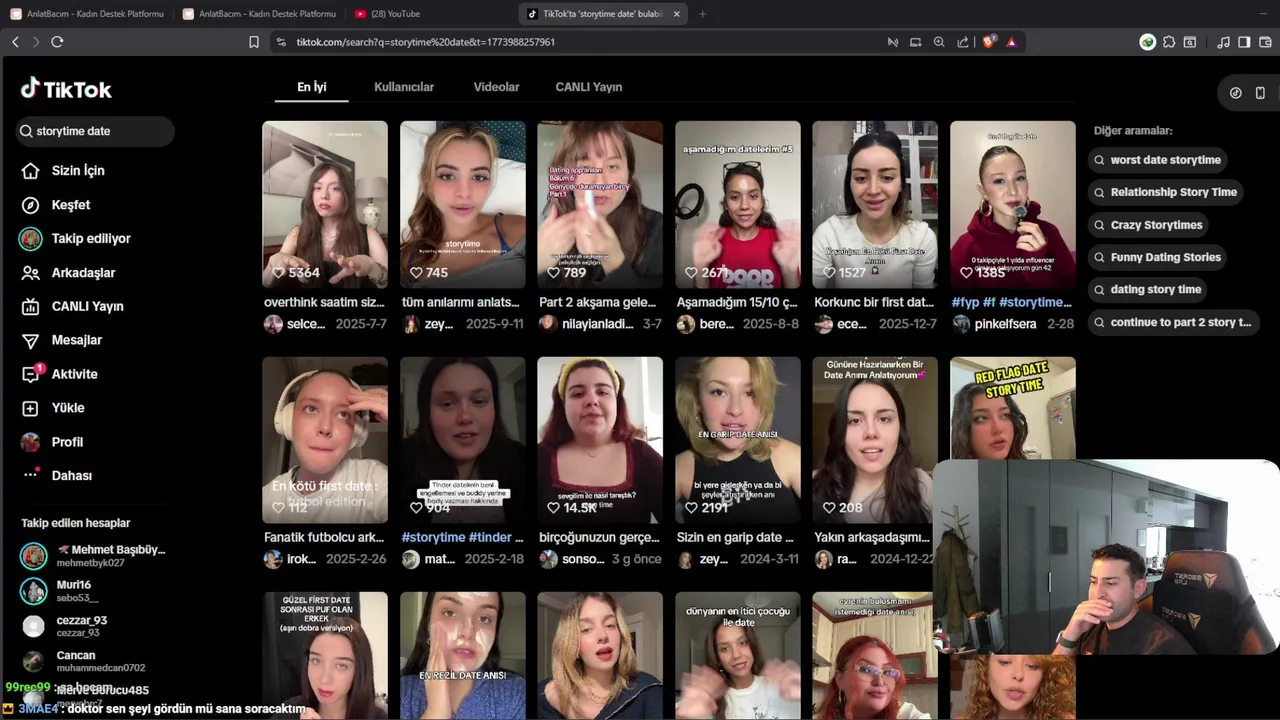Open video with 789 likes
The width and height of the screenshot is (1280, 720).
[x=600, y=205]
